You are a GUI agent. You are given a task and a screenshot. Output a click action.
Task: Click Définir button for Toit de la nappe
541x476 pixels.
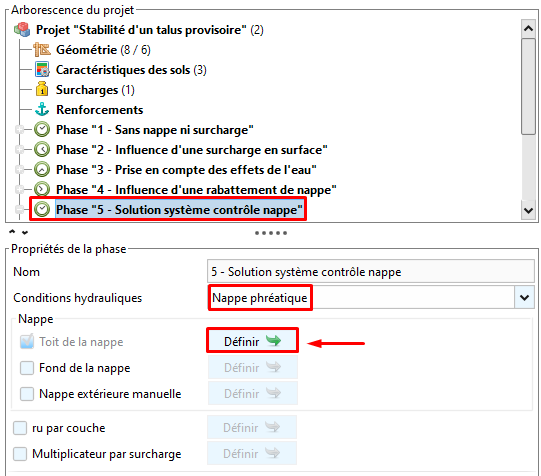click(253, 341)
